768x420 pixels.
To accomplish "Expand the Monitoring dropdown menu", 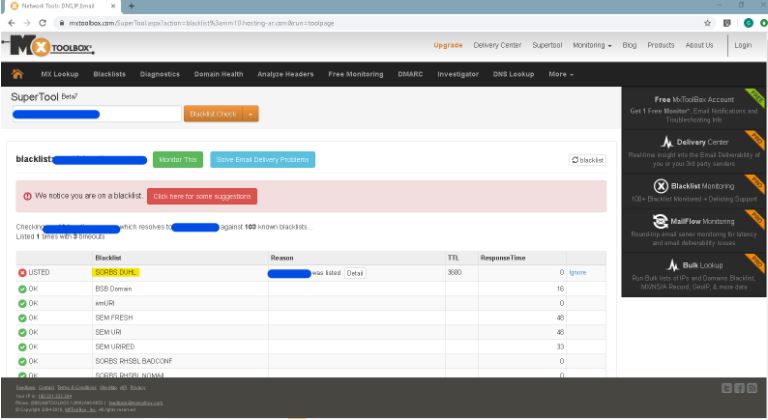I will click(x=592, y=45).
